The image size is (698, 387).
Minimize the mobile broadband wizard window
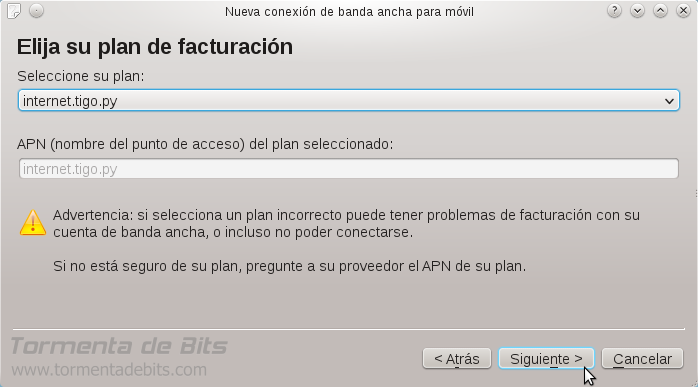(637, 11)
